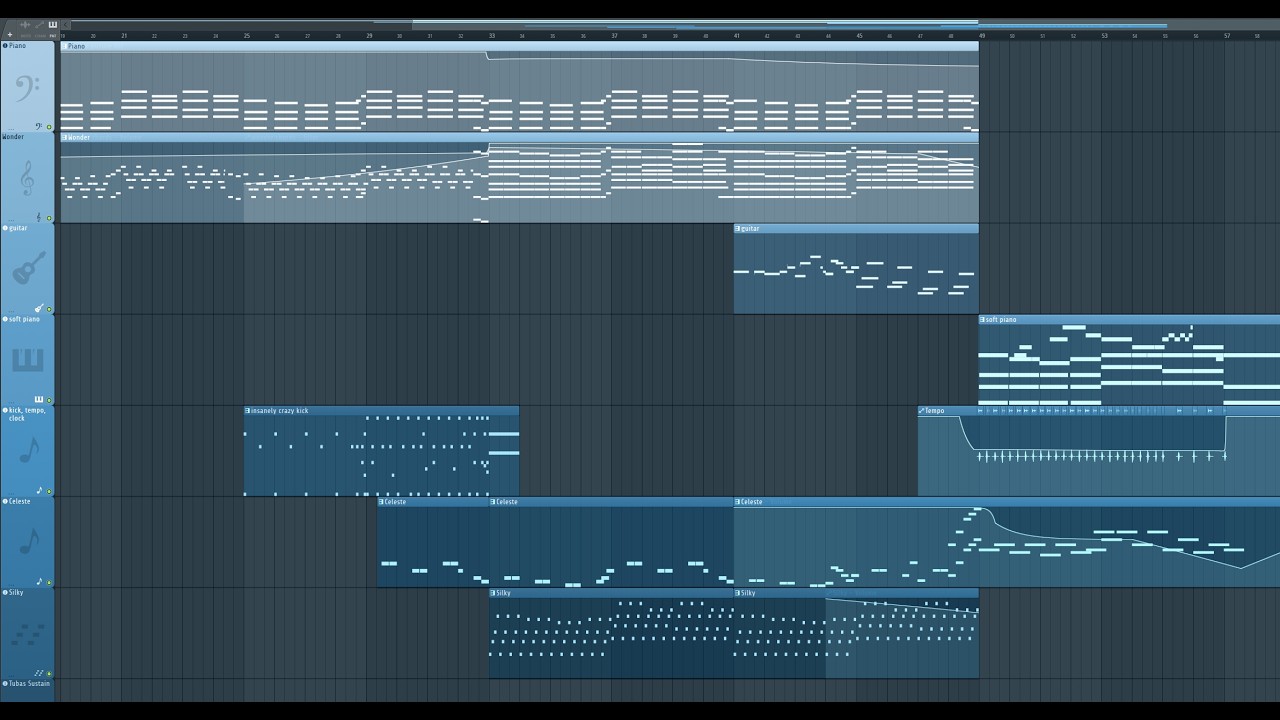Click the small step-pattern icon on Silky track
The image size is (1280, 720).
(39, 673)
